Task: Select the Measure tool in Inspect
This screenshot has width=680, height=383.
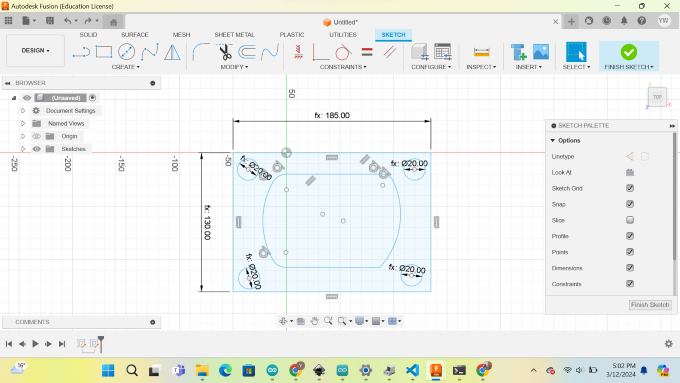Action: 481,52
